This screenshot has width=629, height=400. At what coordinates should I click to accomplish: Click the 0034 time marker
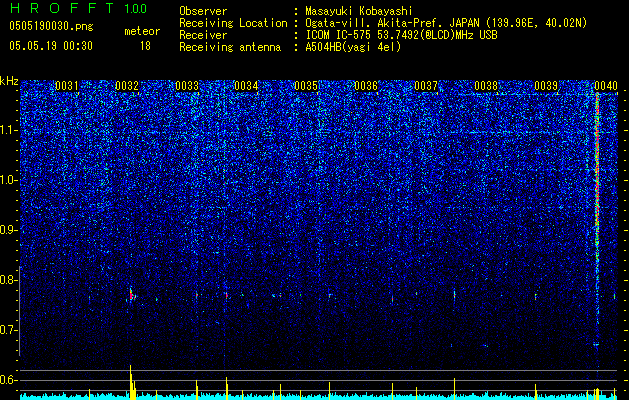point(246,86)
